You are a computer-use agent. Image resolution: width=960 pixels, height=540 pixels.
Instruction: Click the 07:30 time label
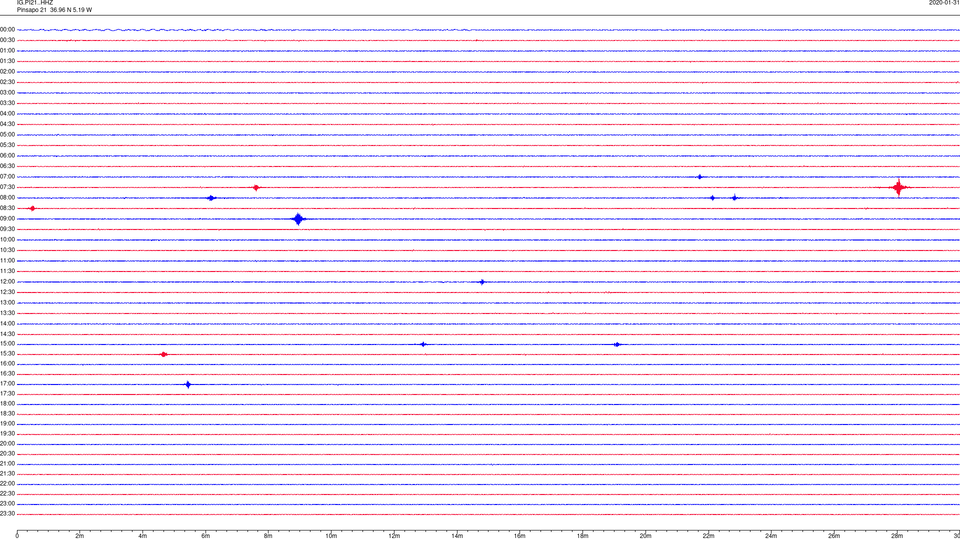7,187
